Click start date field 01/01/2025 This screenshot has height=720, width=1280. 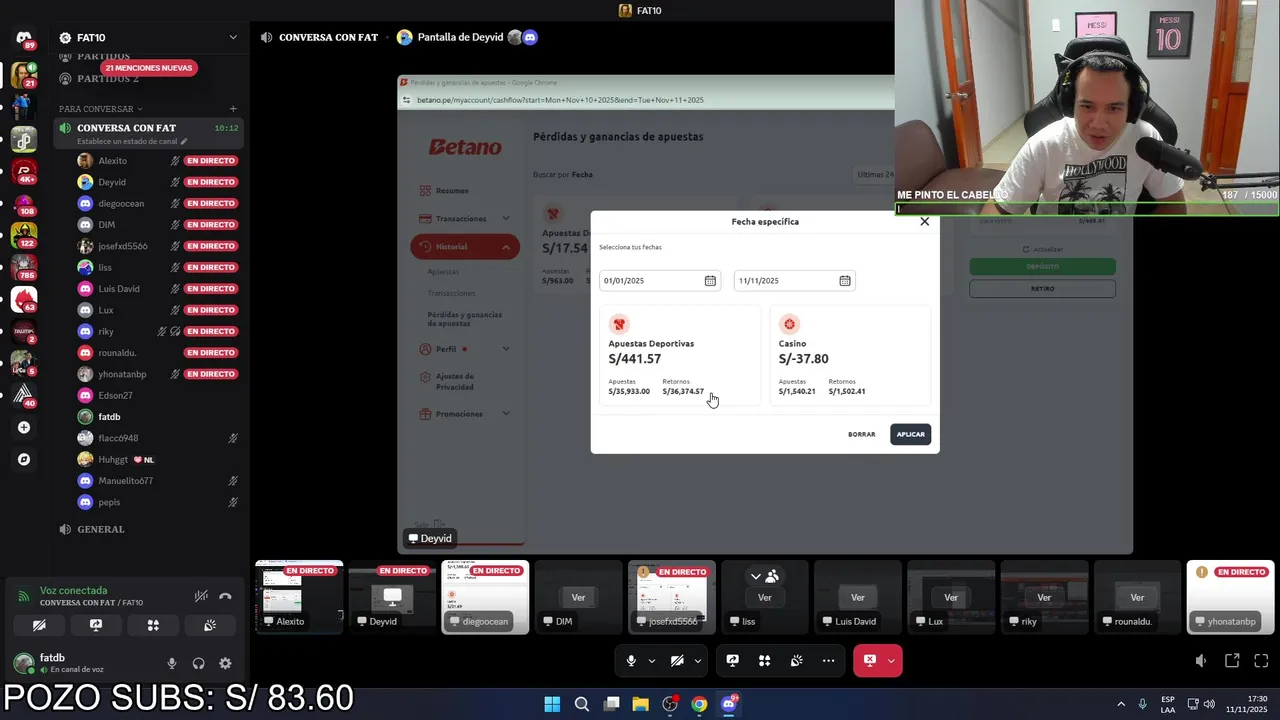click(x=660, y=281)
